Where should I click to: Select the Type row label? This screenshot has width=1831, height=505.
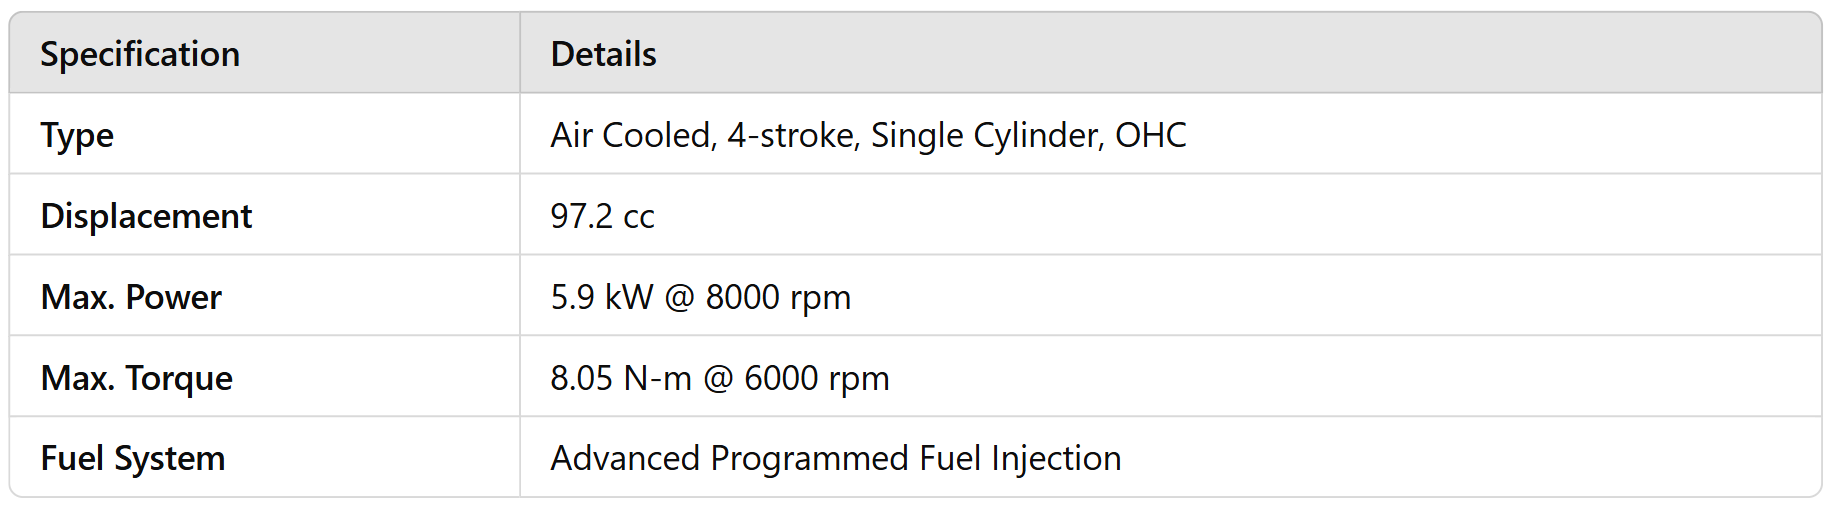(x=77, y=135)
